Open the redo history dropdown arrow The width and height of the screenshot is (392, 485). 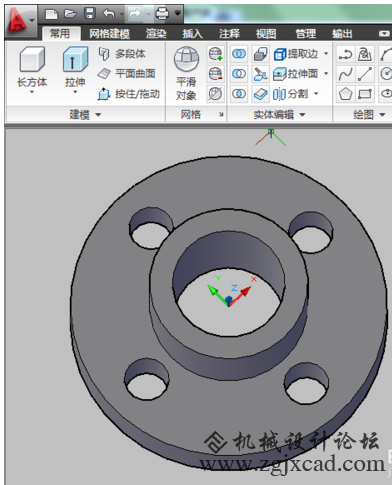[148, 14]
